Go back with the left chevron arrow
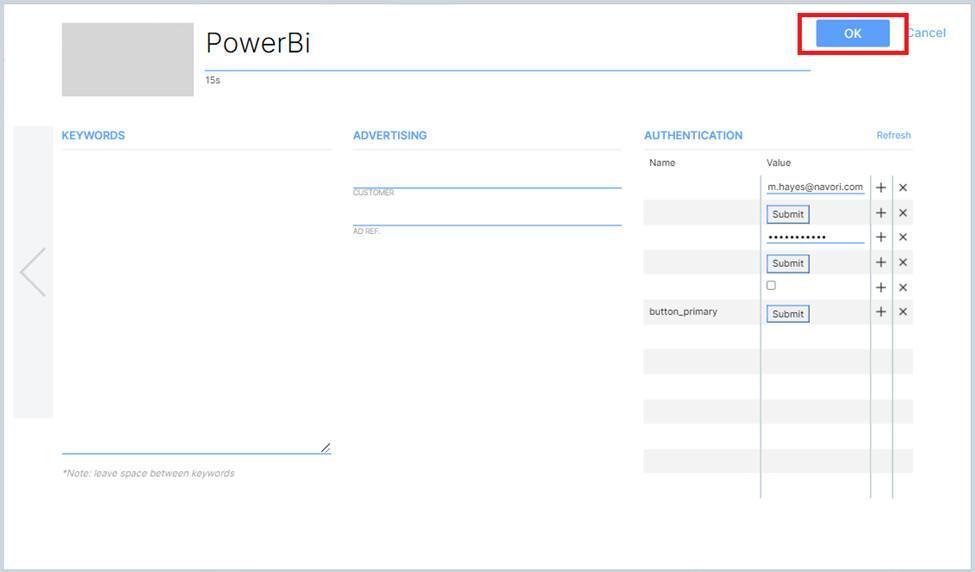975x572 pixels. click(33, 272)
